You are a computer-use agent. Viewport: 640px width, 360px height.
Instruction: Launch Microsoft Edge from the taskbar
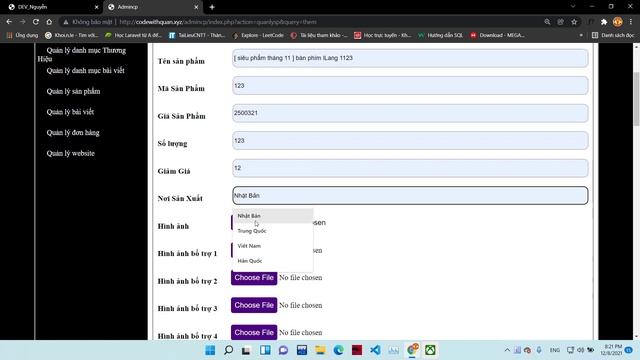(x=338, y=350)
